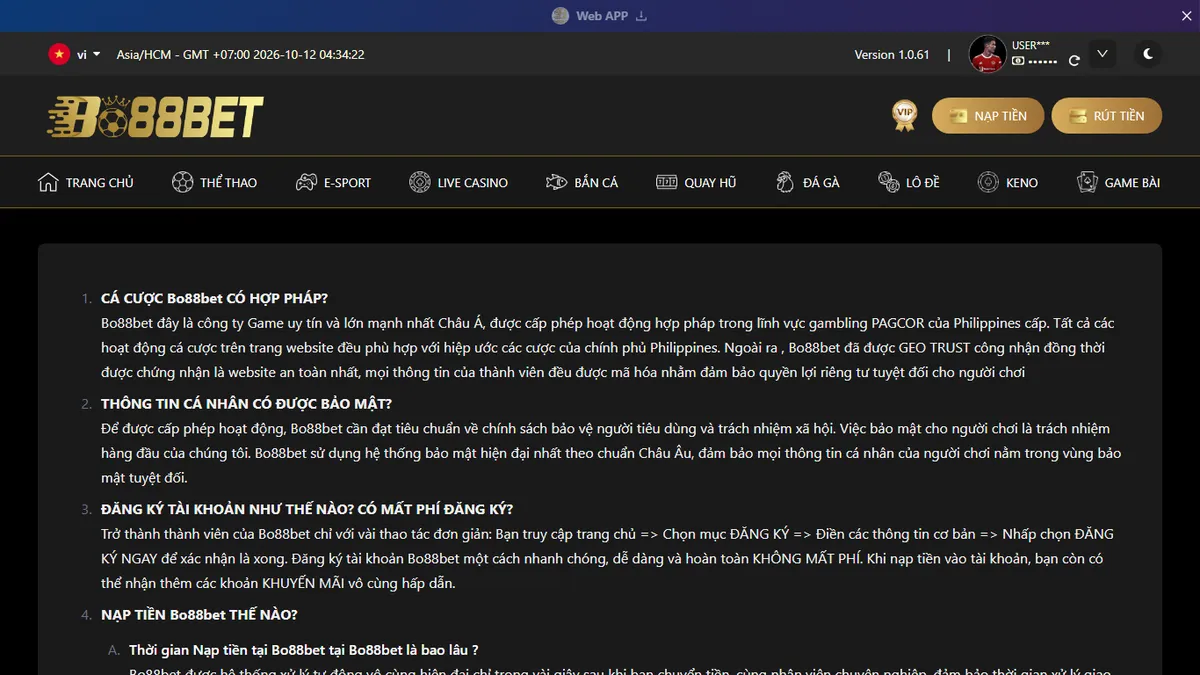This screenshot has width=1200, height=675.
Task: Click the refresh balance icon
Action: 1074,61
